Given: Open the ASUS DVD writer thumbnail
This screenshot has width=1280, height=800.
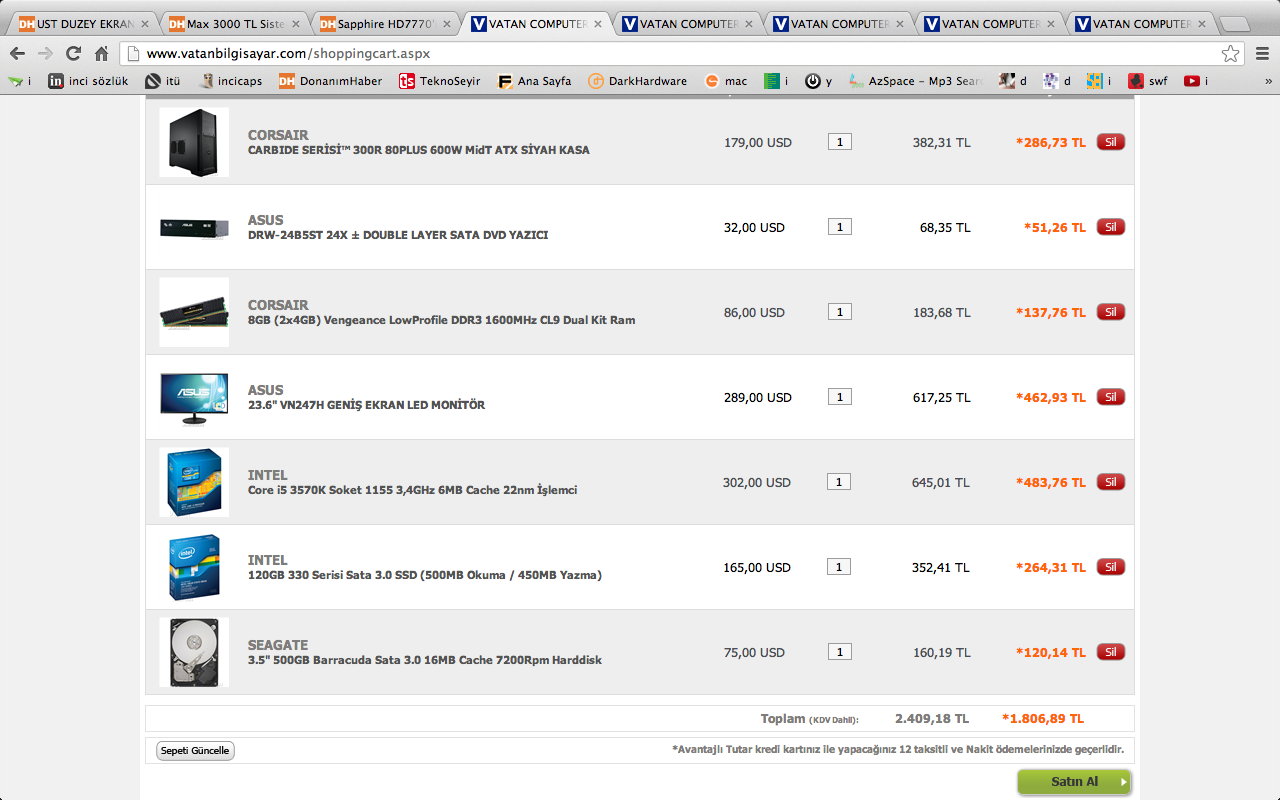Looking at the screenshot, I should pyautogui.click(x=194, y=227).
